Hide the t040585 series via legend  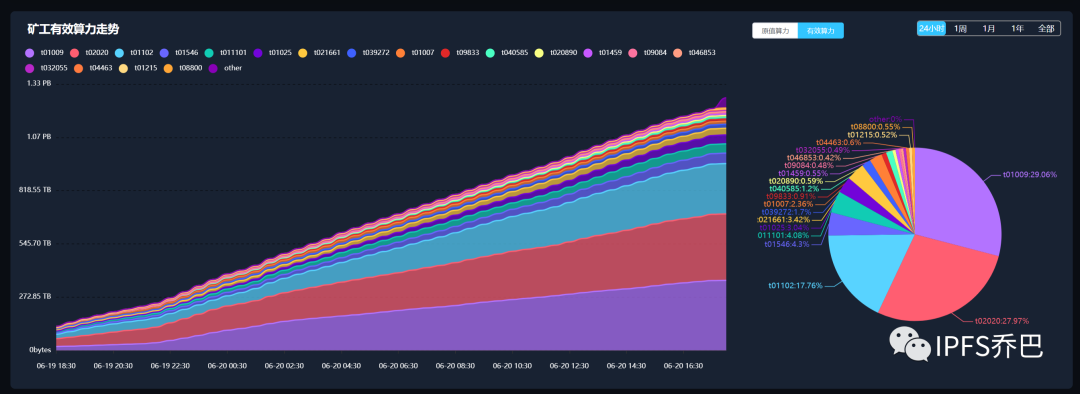(x=507, y=52)
